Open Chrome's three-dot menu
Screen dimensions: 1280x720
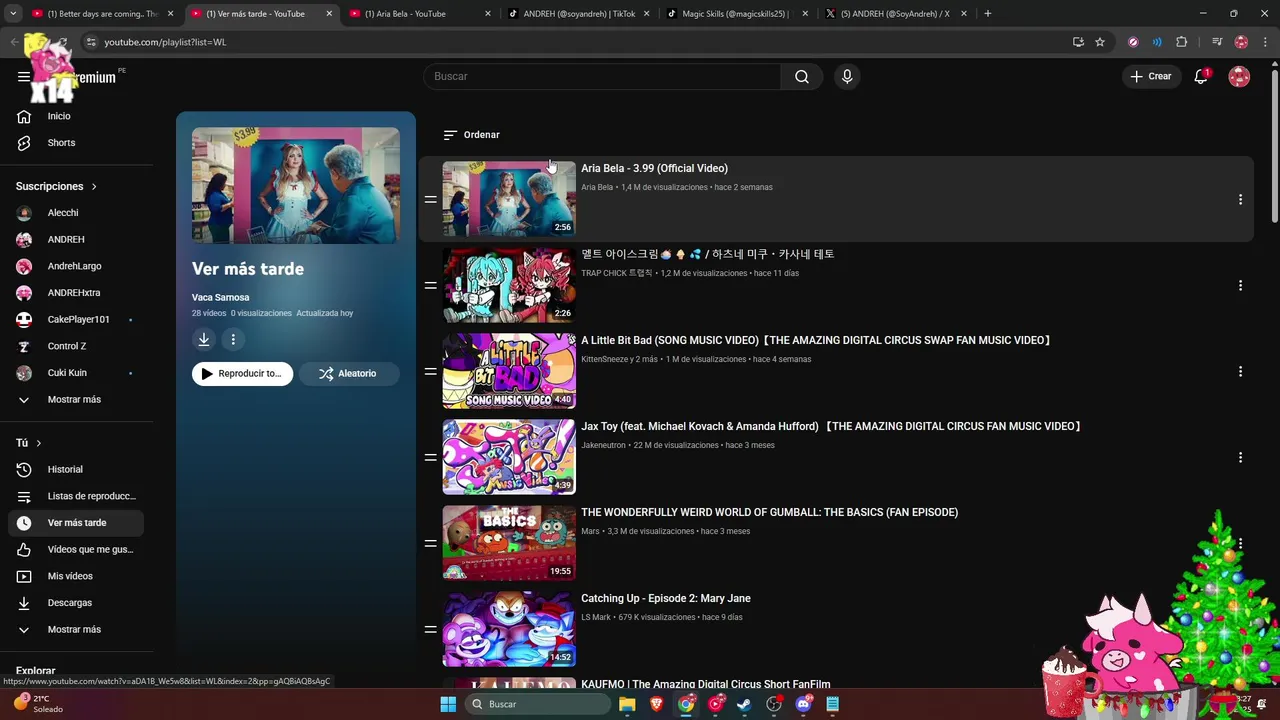(1265, 42)
